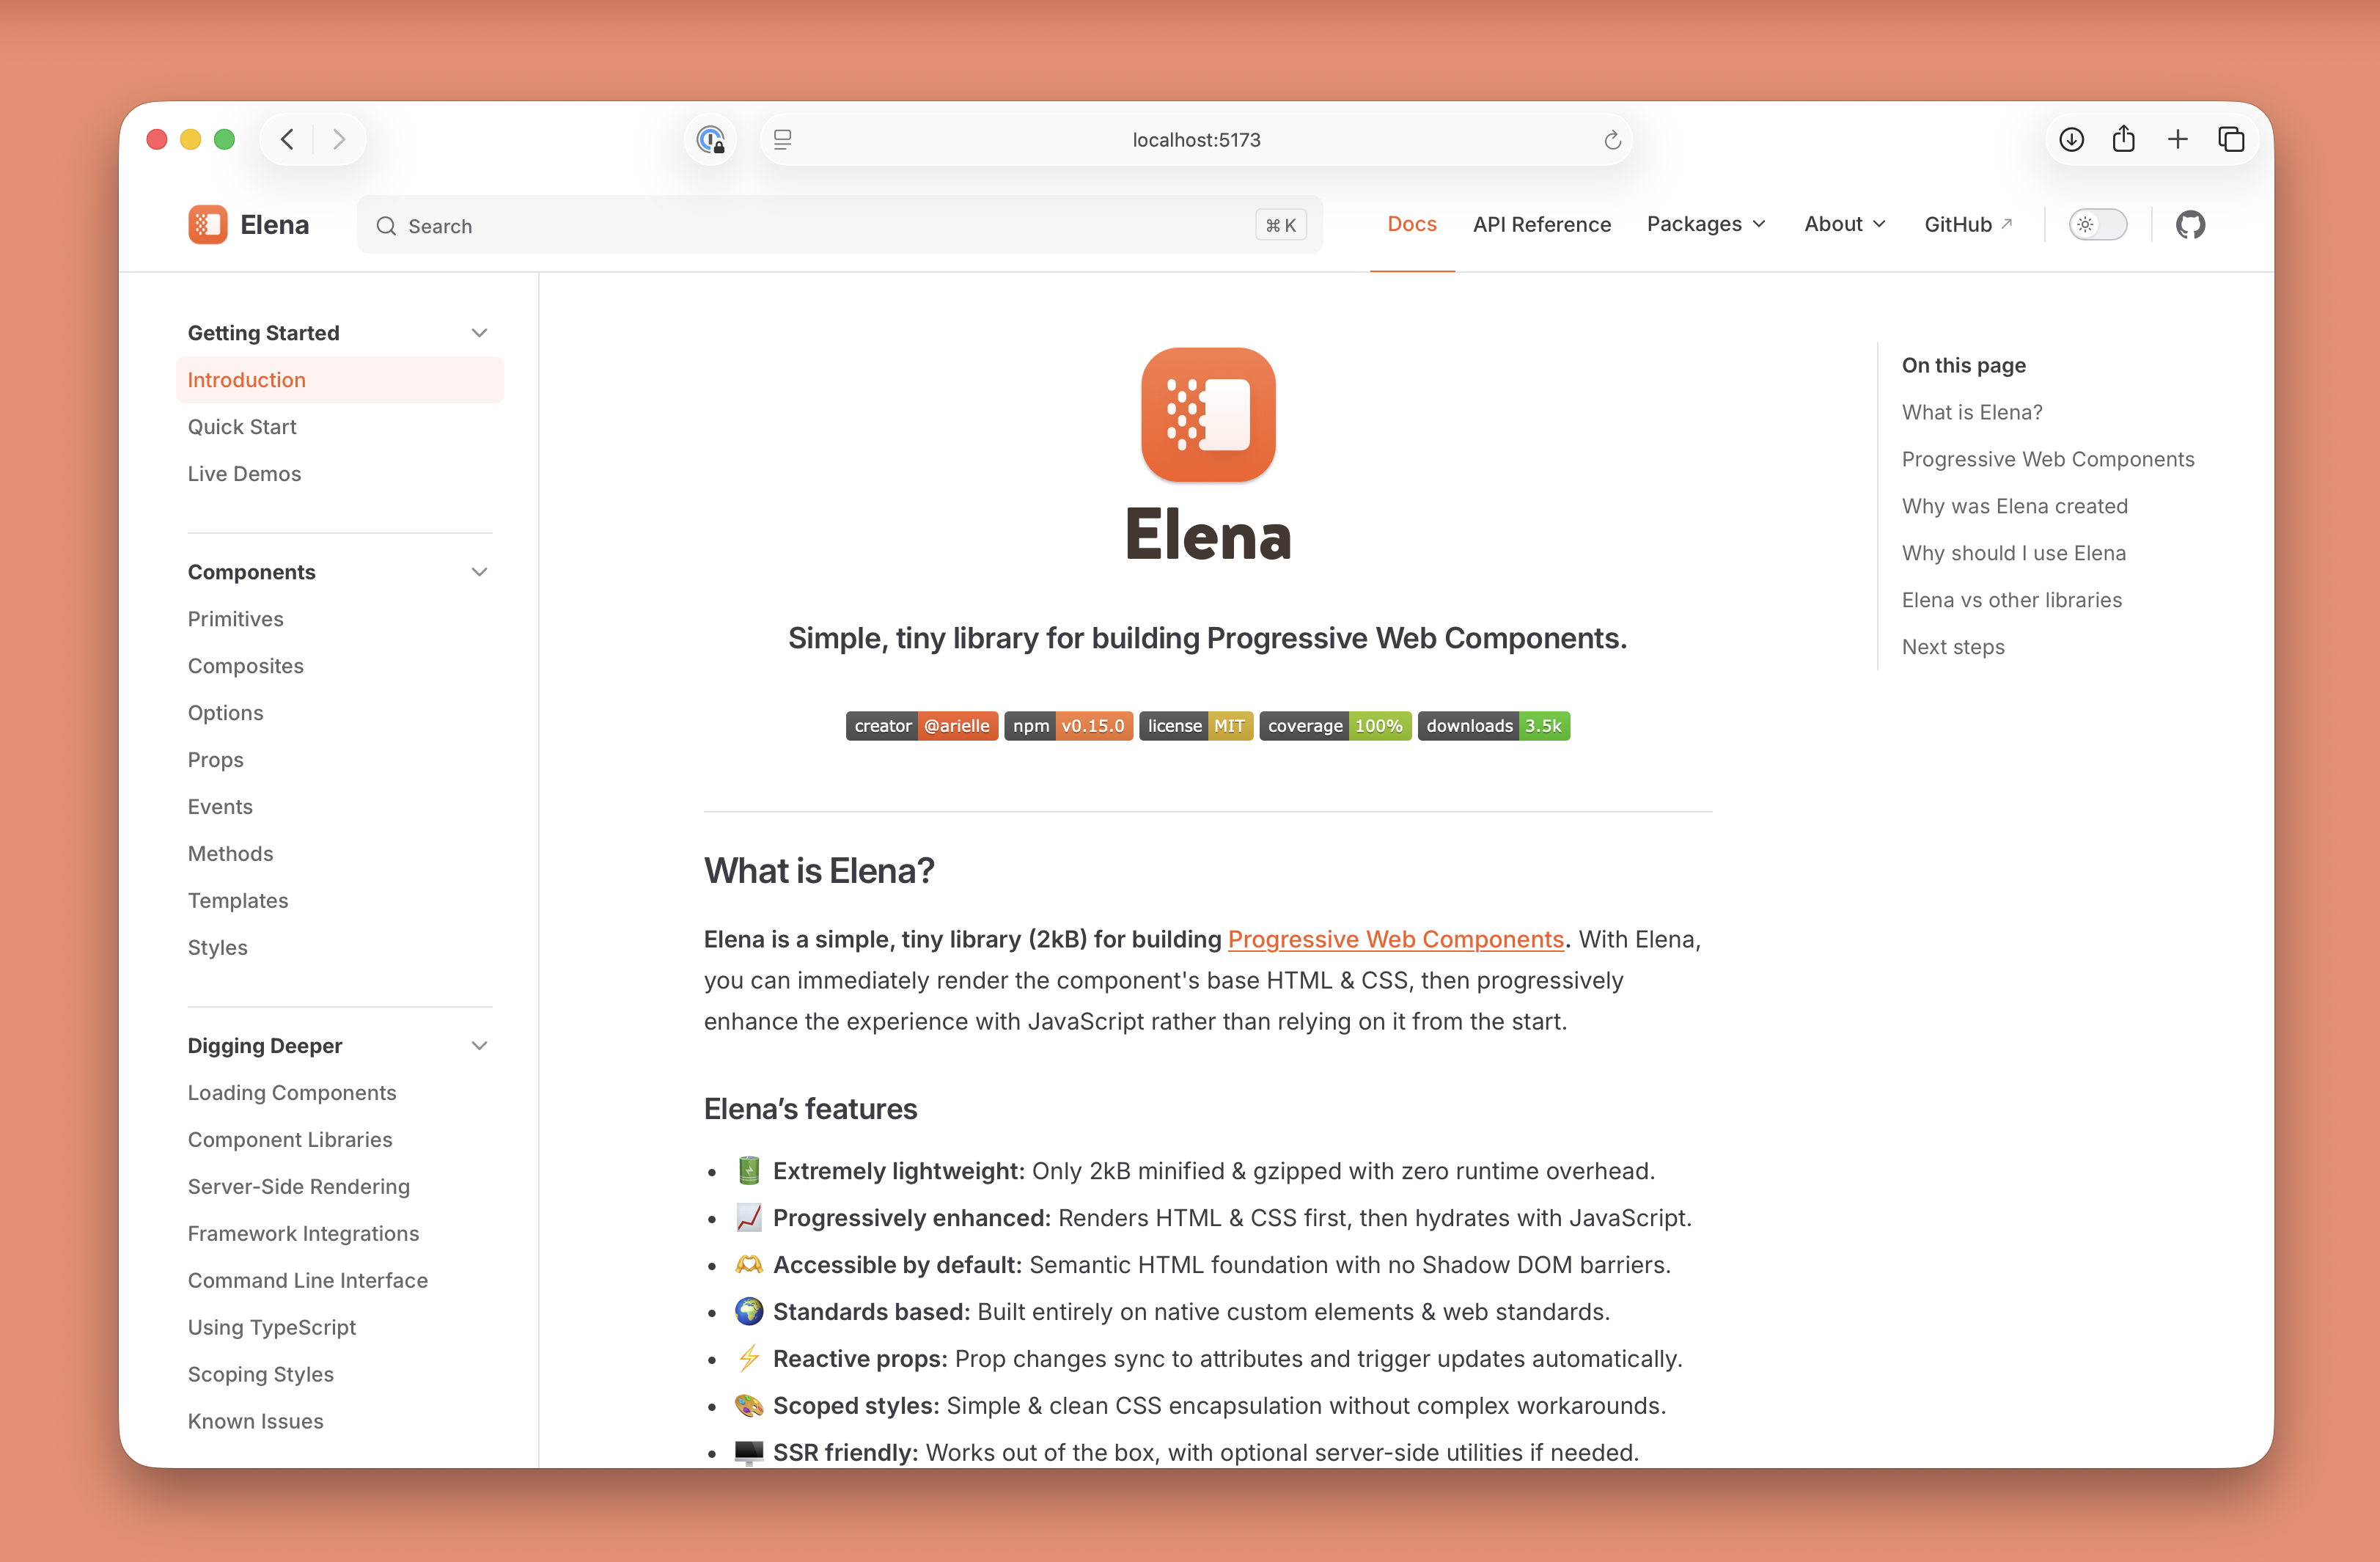Click the Elena logo in header
This screenshot has width=2380, height=1562.
[x=249, y=224]
